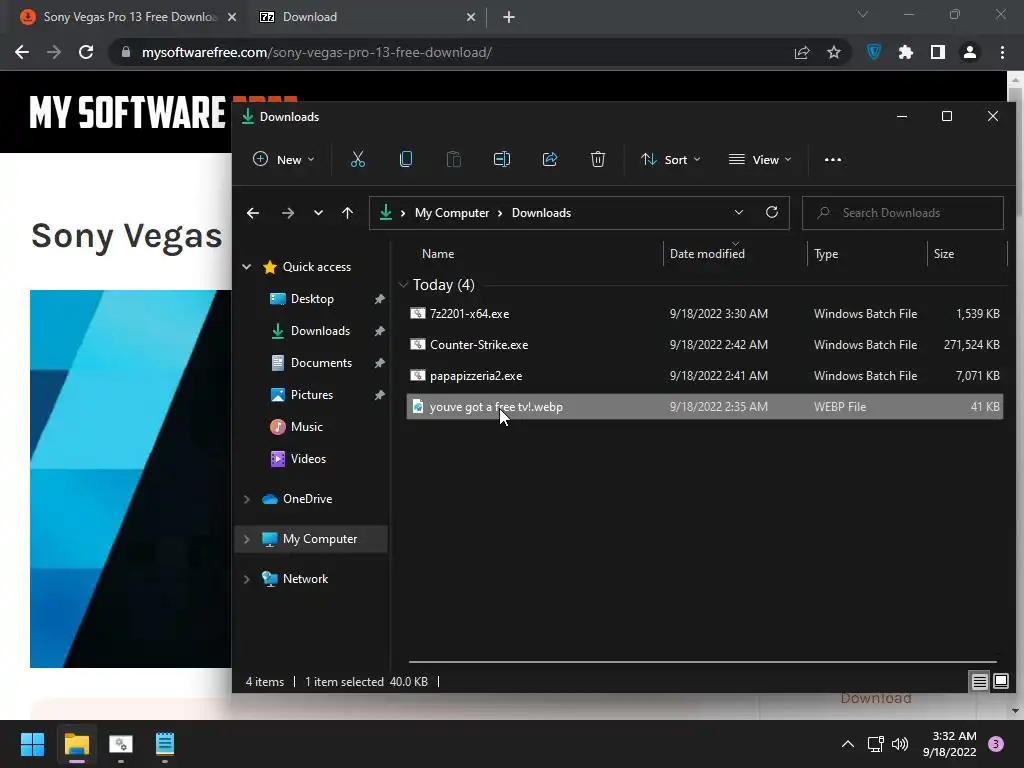Select the Counter-Strike.exe file

tap(704, 345)
